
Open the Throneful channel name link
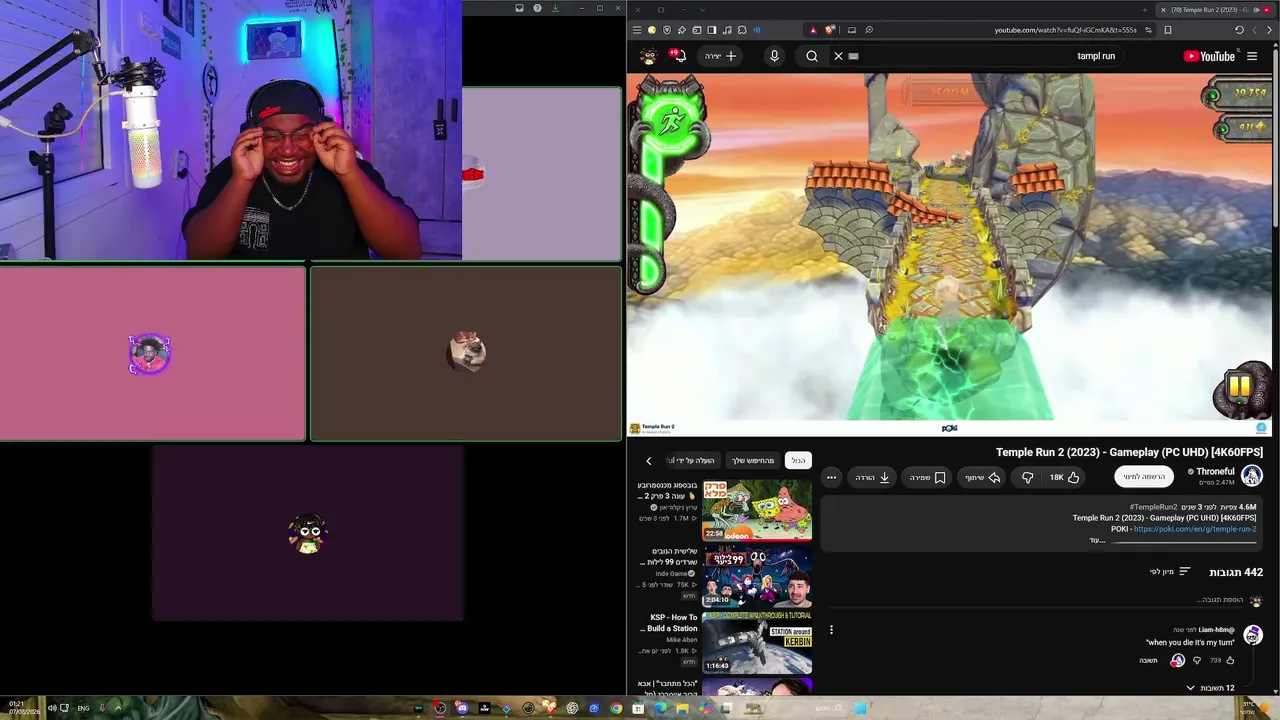pyautogui.click(x=1215, y=471)
